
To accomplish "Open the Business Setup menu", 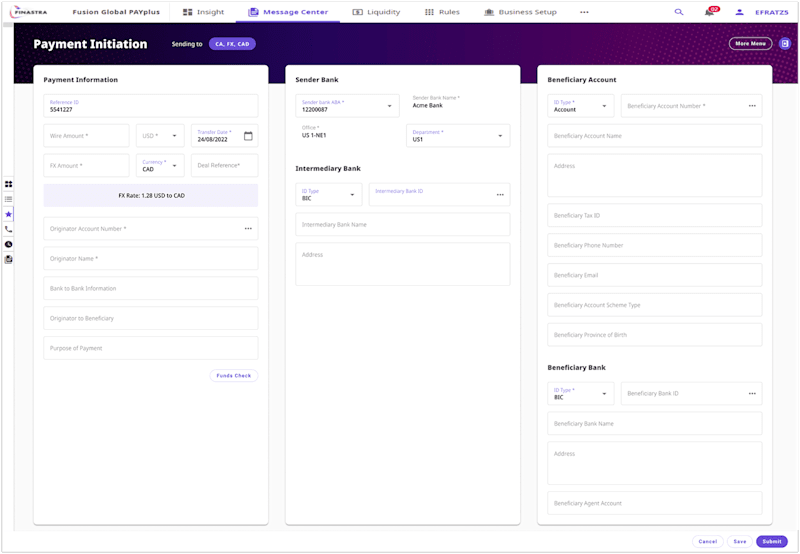I will (x=520, y=12).
